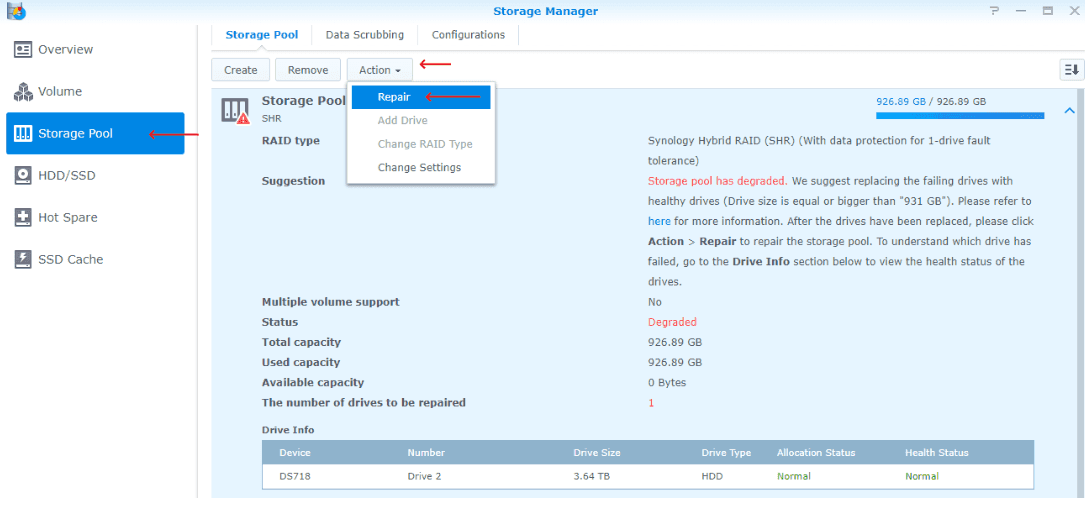The image size is (1085, 505).
Task: Click the SSD Cache lightning icon
Action: pyautogui.click(x=23, y=259)
